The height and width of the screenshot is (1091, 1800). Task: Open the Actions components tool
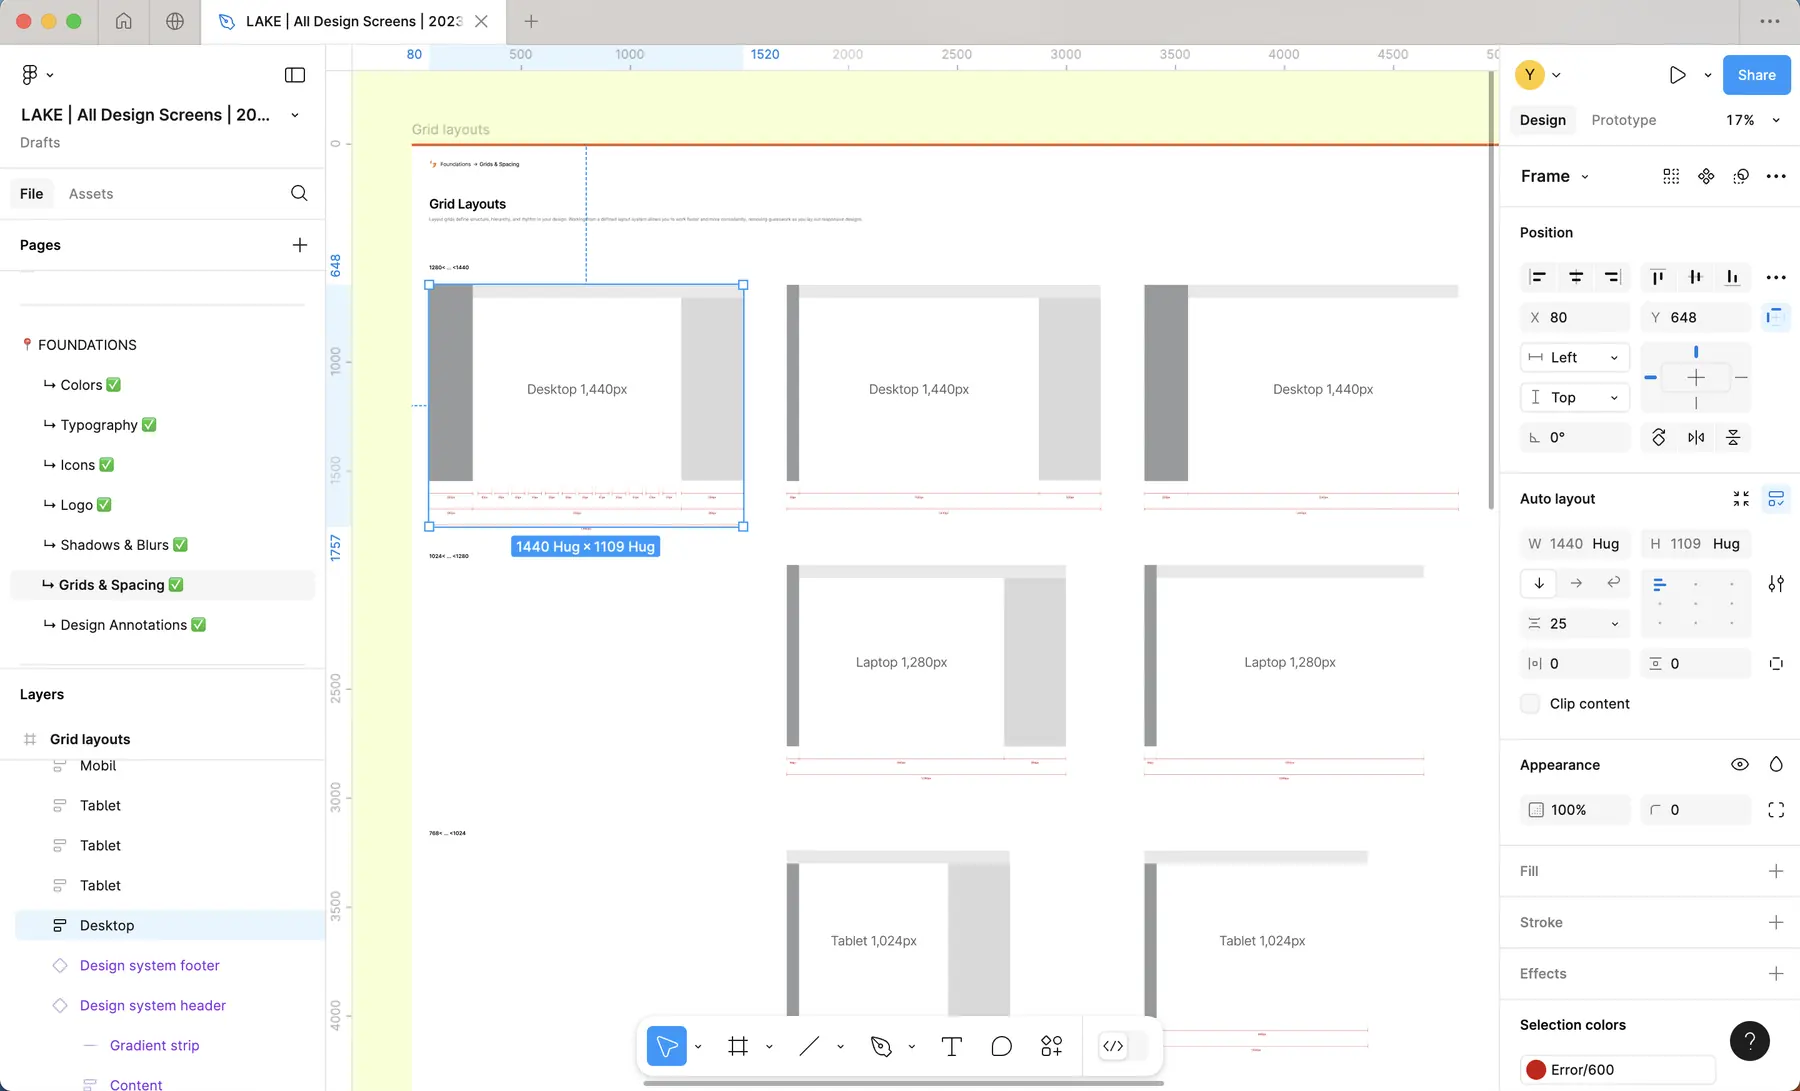[1051, 1046]
